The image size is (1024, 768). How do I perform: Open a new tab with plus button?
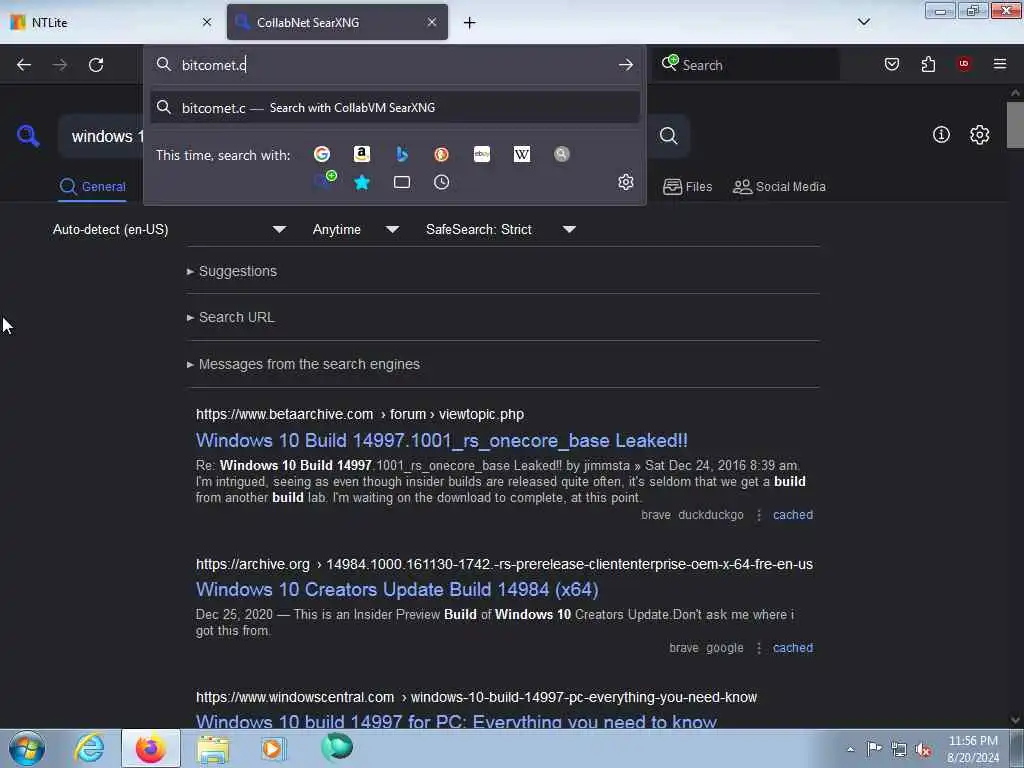pos(470,23)
